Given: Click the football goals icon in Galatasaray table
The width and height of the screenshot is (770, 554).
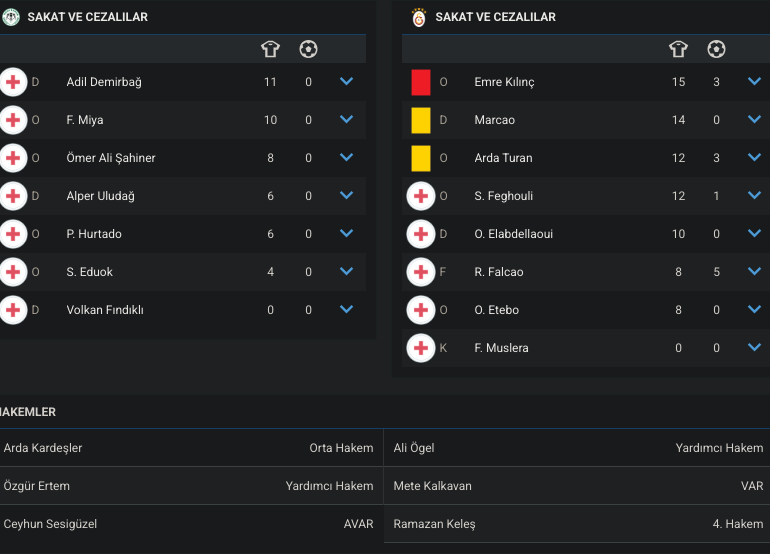Looking at the screenshot, I should (716, 49).
